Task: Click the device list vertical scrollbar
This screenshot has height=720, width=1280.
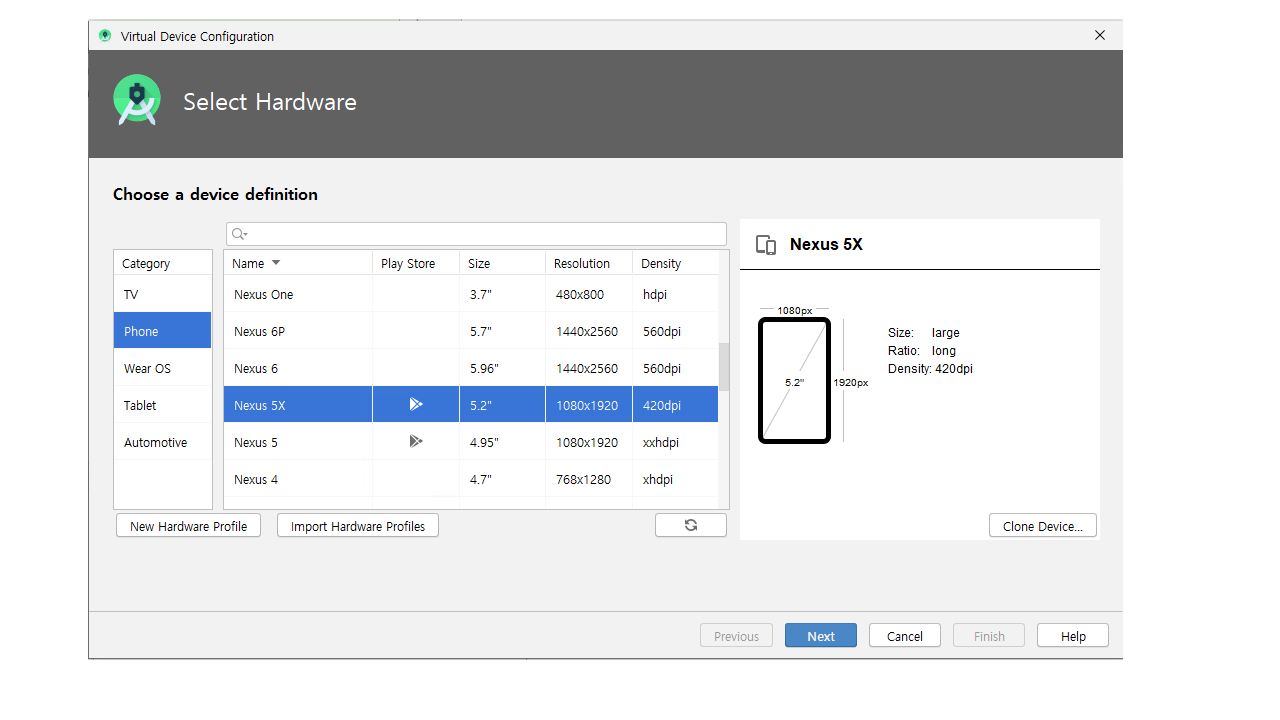Action: [x=724, y=368]
